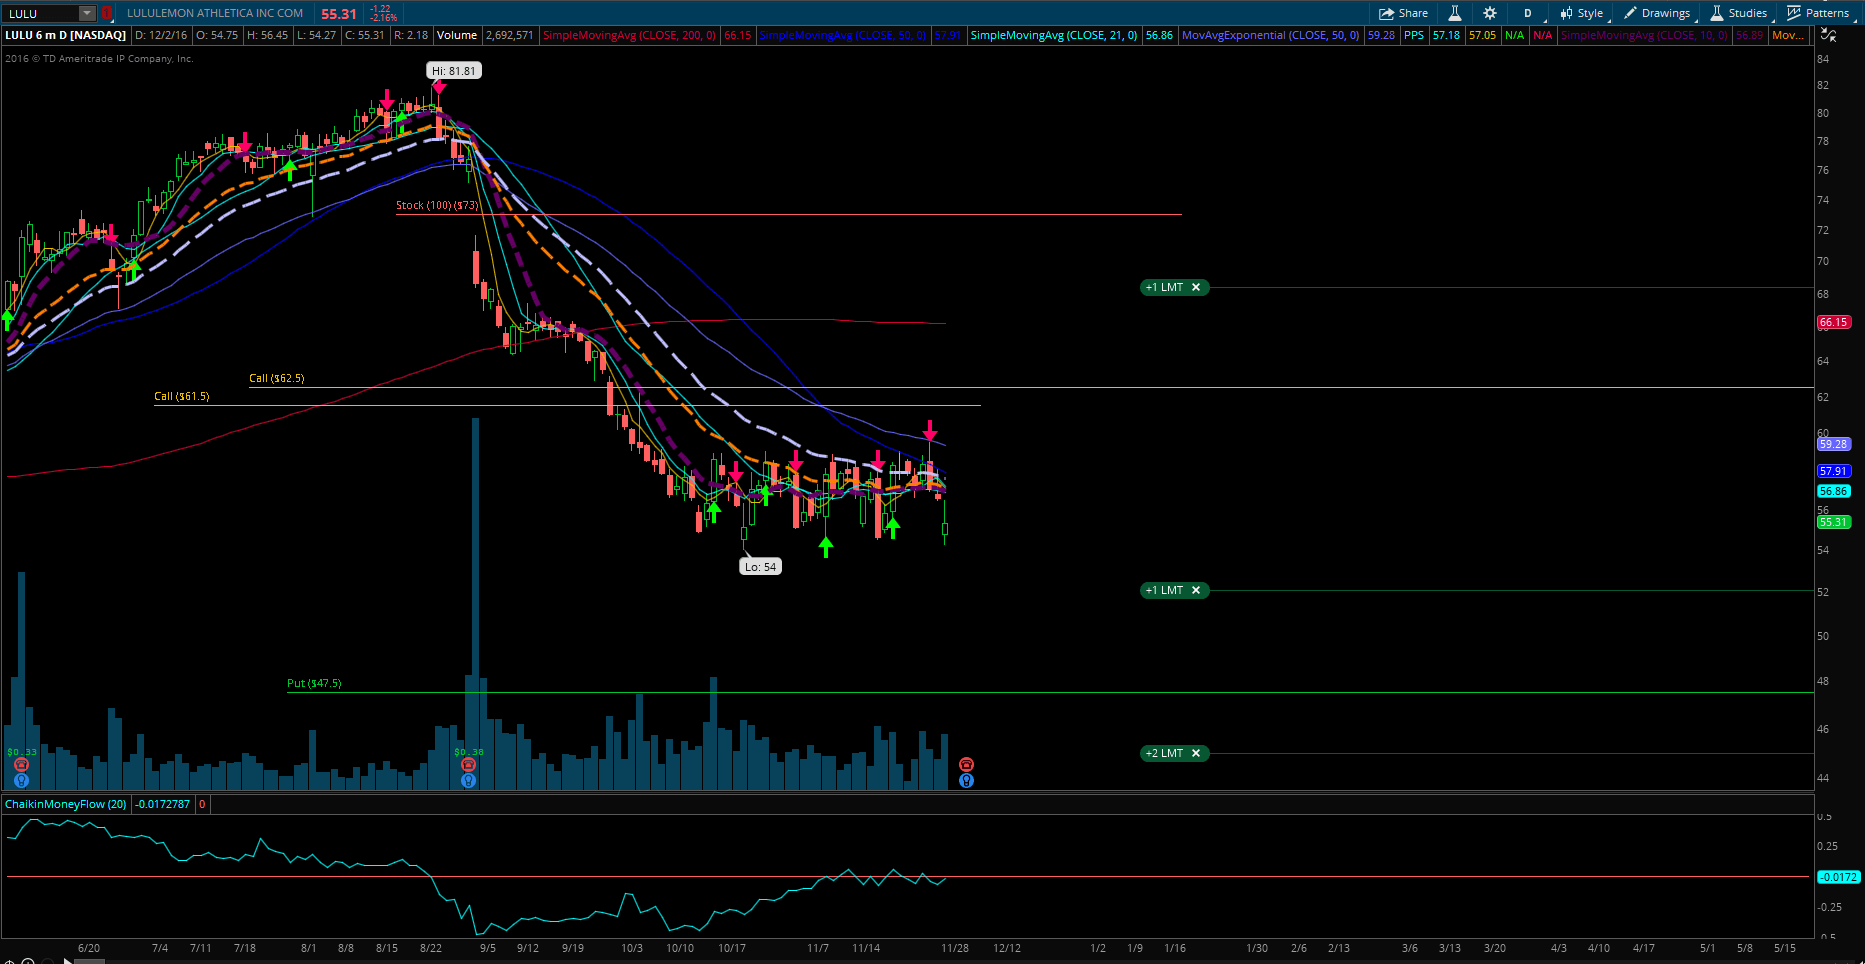Click the 2,692,571 volume value
1865x964 pixels.
509,35
